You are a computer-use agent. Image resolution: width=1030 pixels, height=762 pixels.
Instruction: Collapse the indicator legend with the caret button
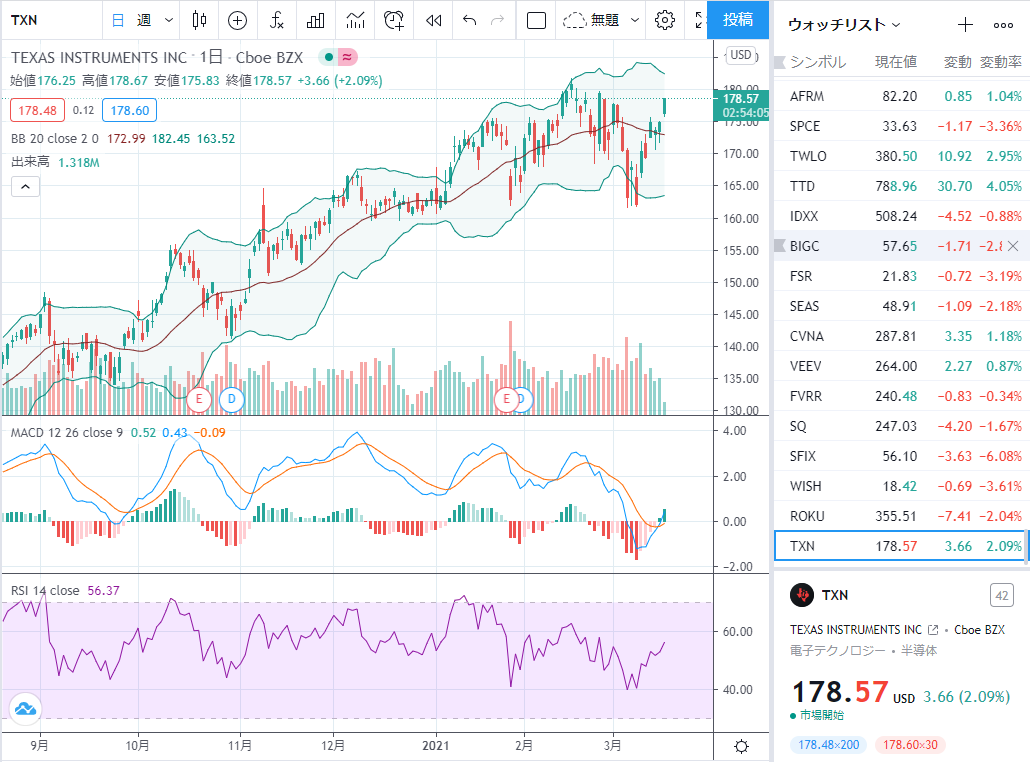tap(25, 187)
